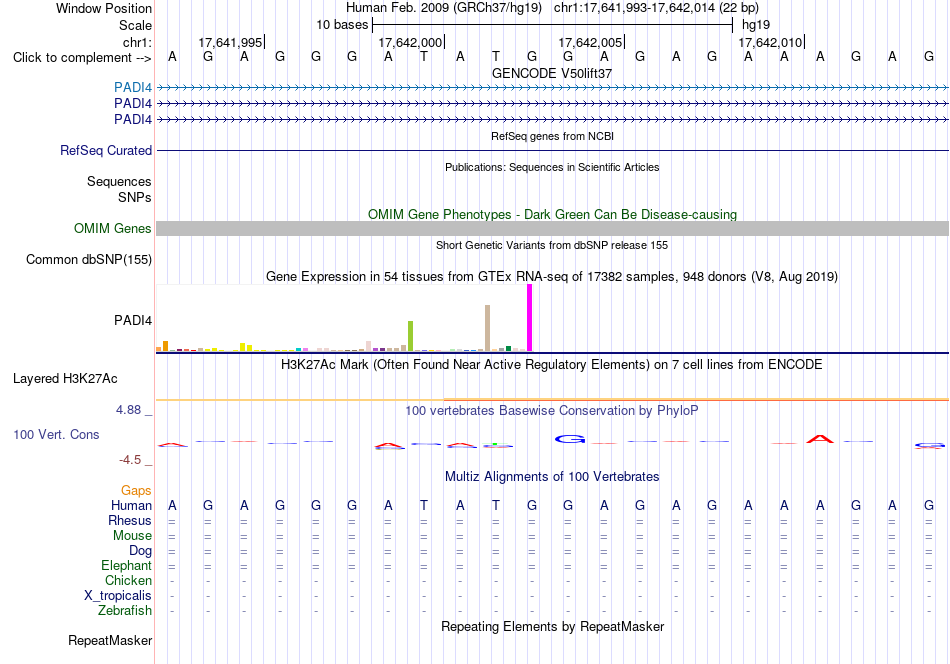Screen dimensions: 950x664
Task: Select the Human alignment row label
Action: [x=131, y=505]
